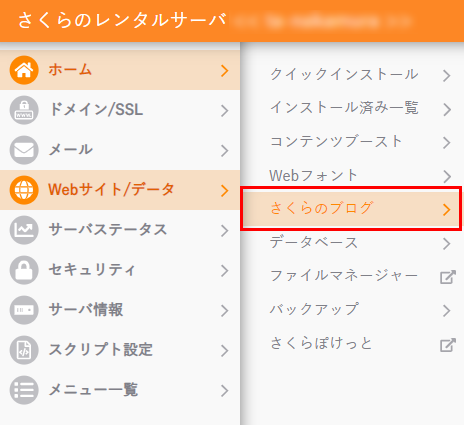Click the さくらのレンタルサーバ header title
The width and height of the screenshot is (464, 425).
(x=122, y=20)
